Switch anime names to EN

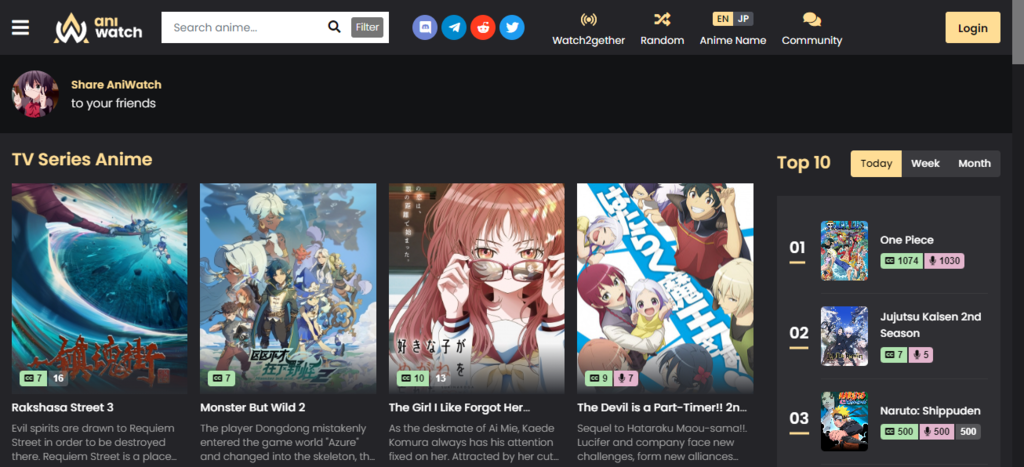[x=723, y=18]
